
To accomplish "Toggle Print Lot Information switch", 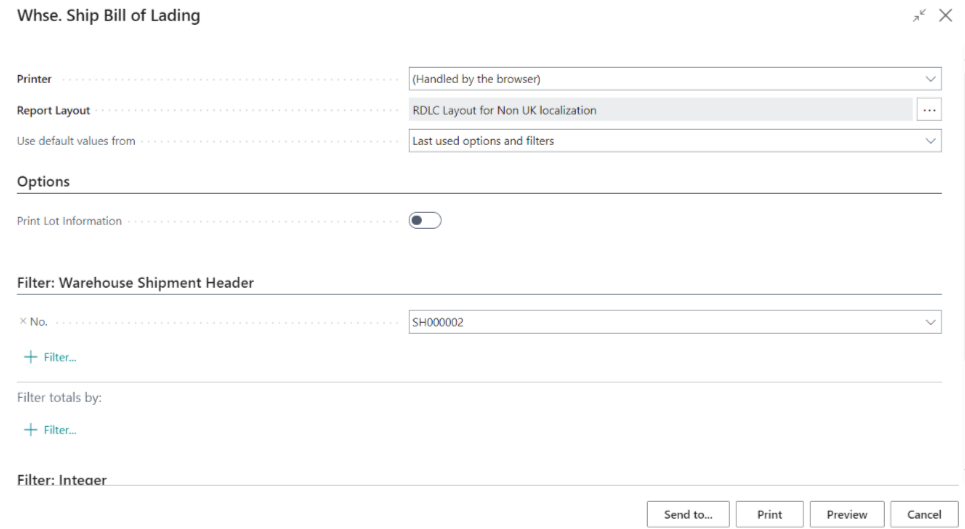I will point(425,220).
